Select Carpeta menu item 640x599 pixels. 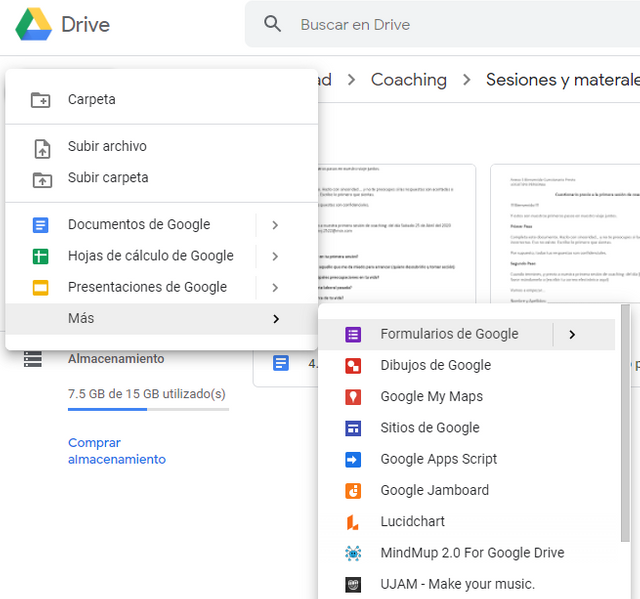pos(162,100)
